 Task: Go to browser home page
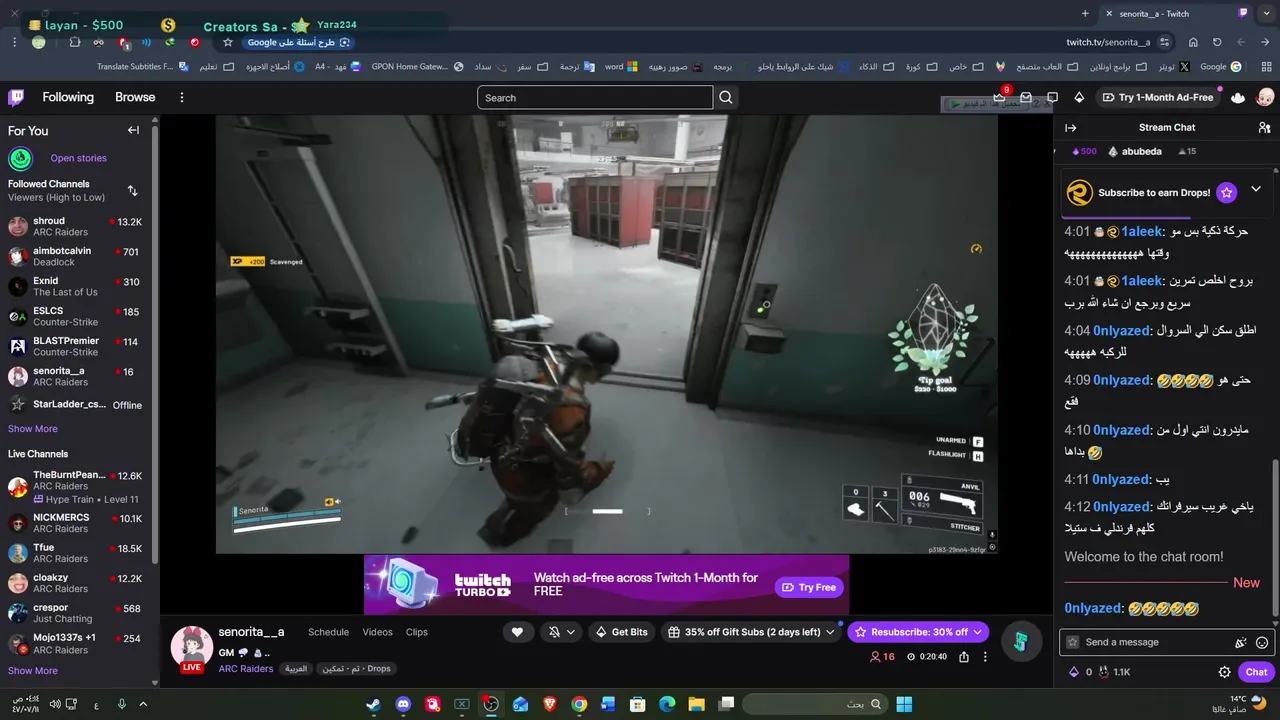pyautogui.click(x=1193, y=42)
